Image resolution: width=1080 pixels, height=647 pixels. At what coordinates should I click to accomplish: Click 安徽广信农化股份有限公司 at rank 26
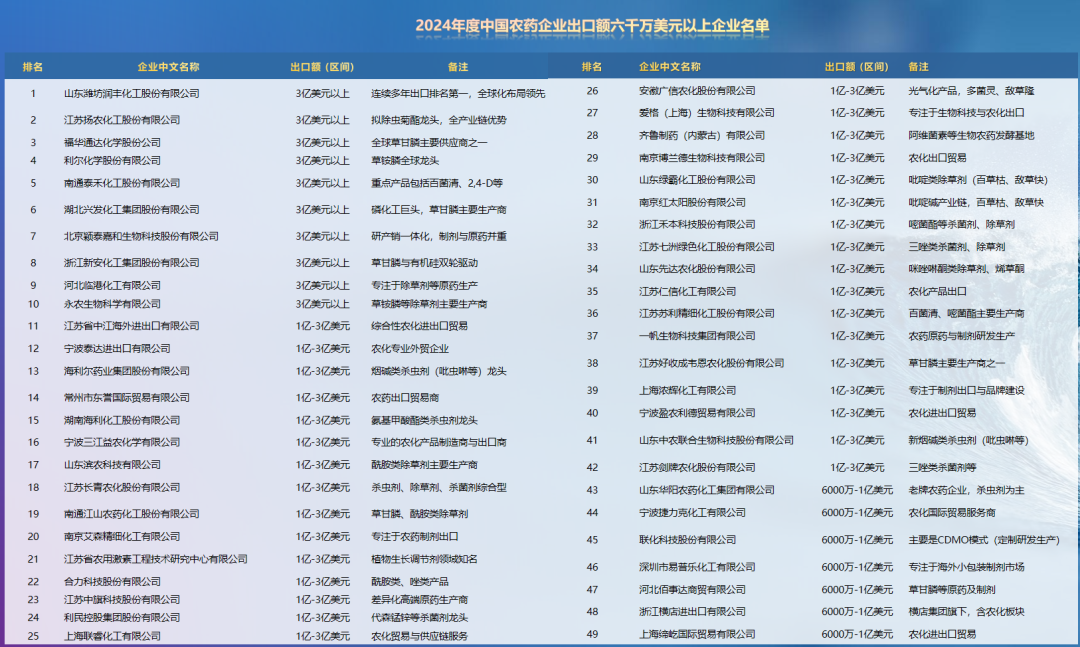pos(697,92)
